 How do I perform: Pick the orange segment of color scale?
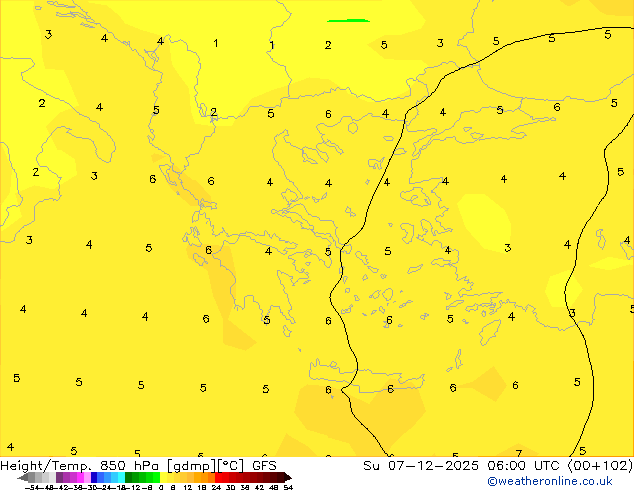200,477
